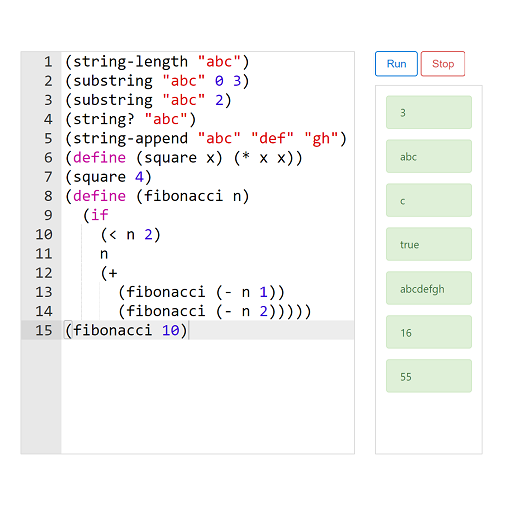Screen dimensions: 512x512
Task: Click the 'if' keyword on line 9
Action: (99, 216)
